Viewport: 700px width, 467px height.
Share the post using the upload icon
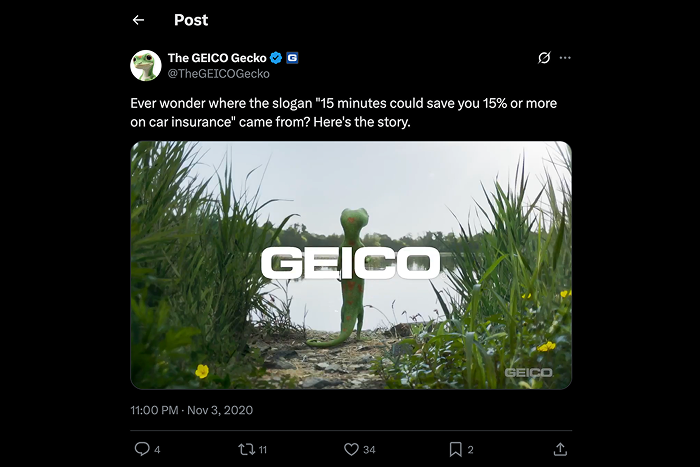(x=560, y=449)
